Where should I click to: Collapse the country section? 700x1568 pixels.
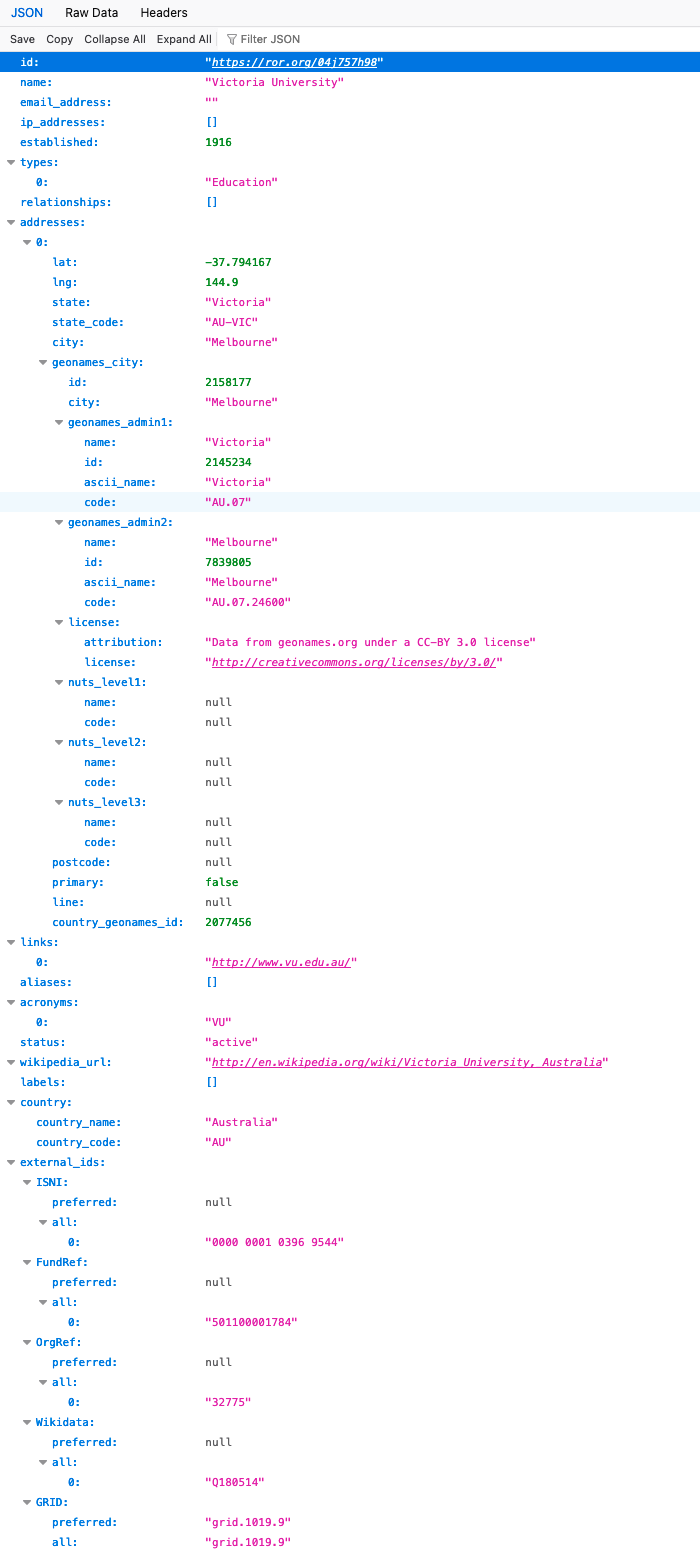tap(11, 1102)
